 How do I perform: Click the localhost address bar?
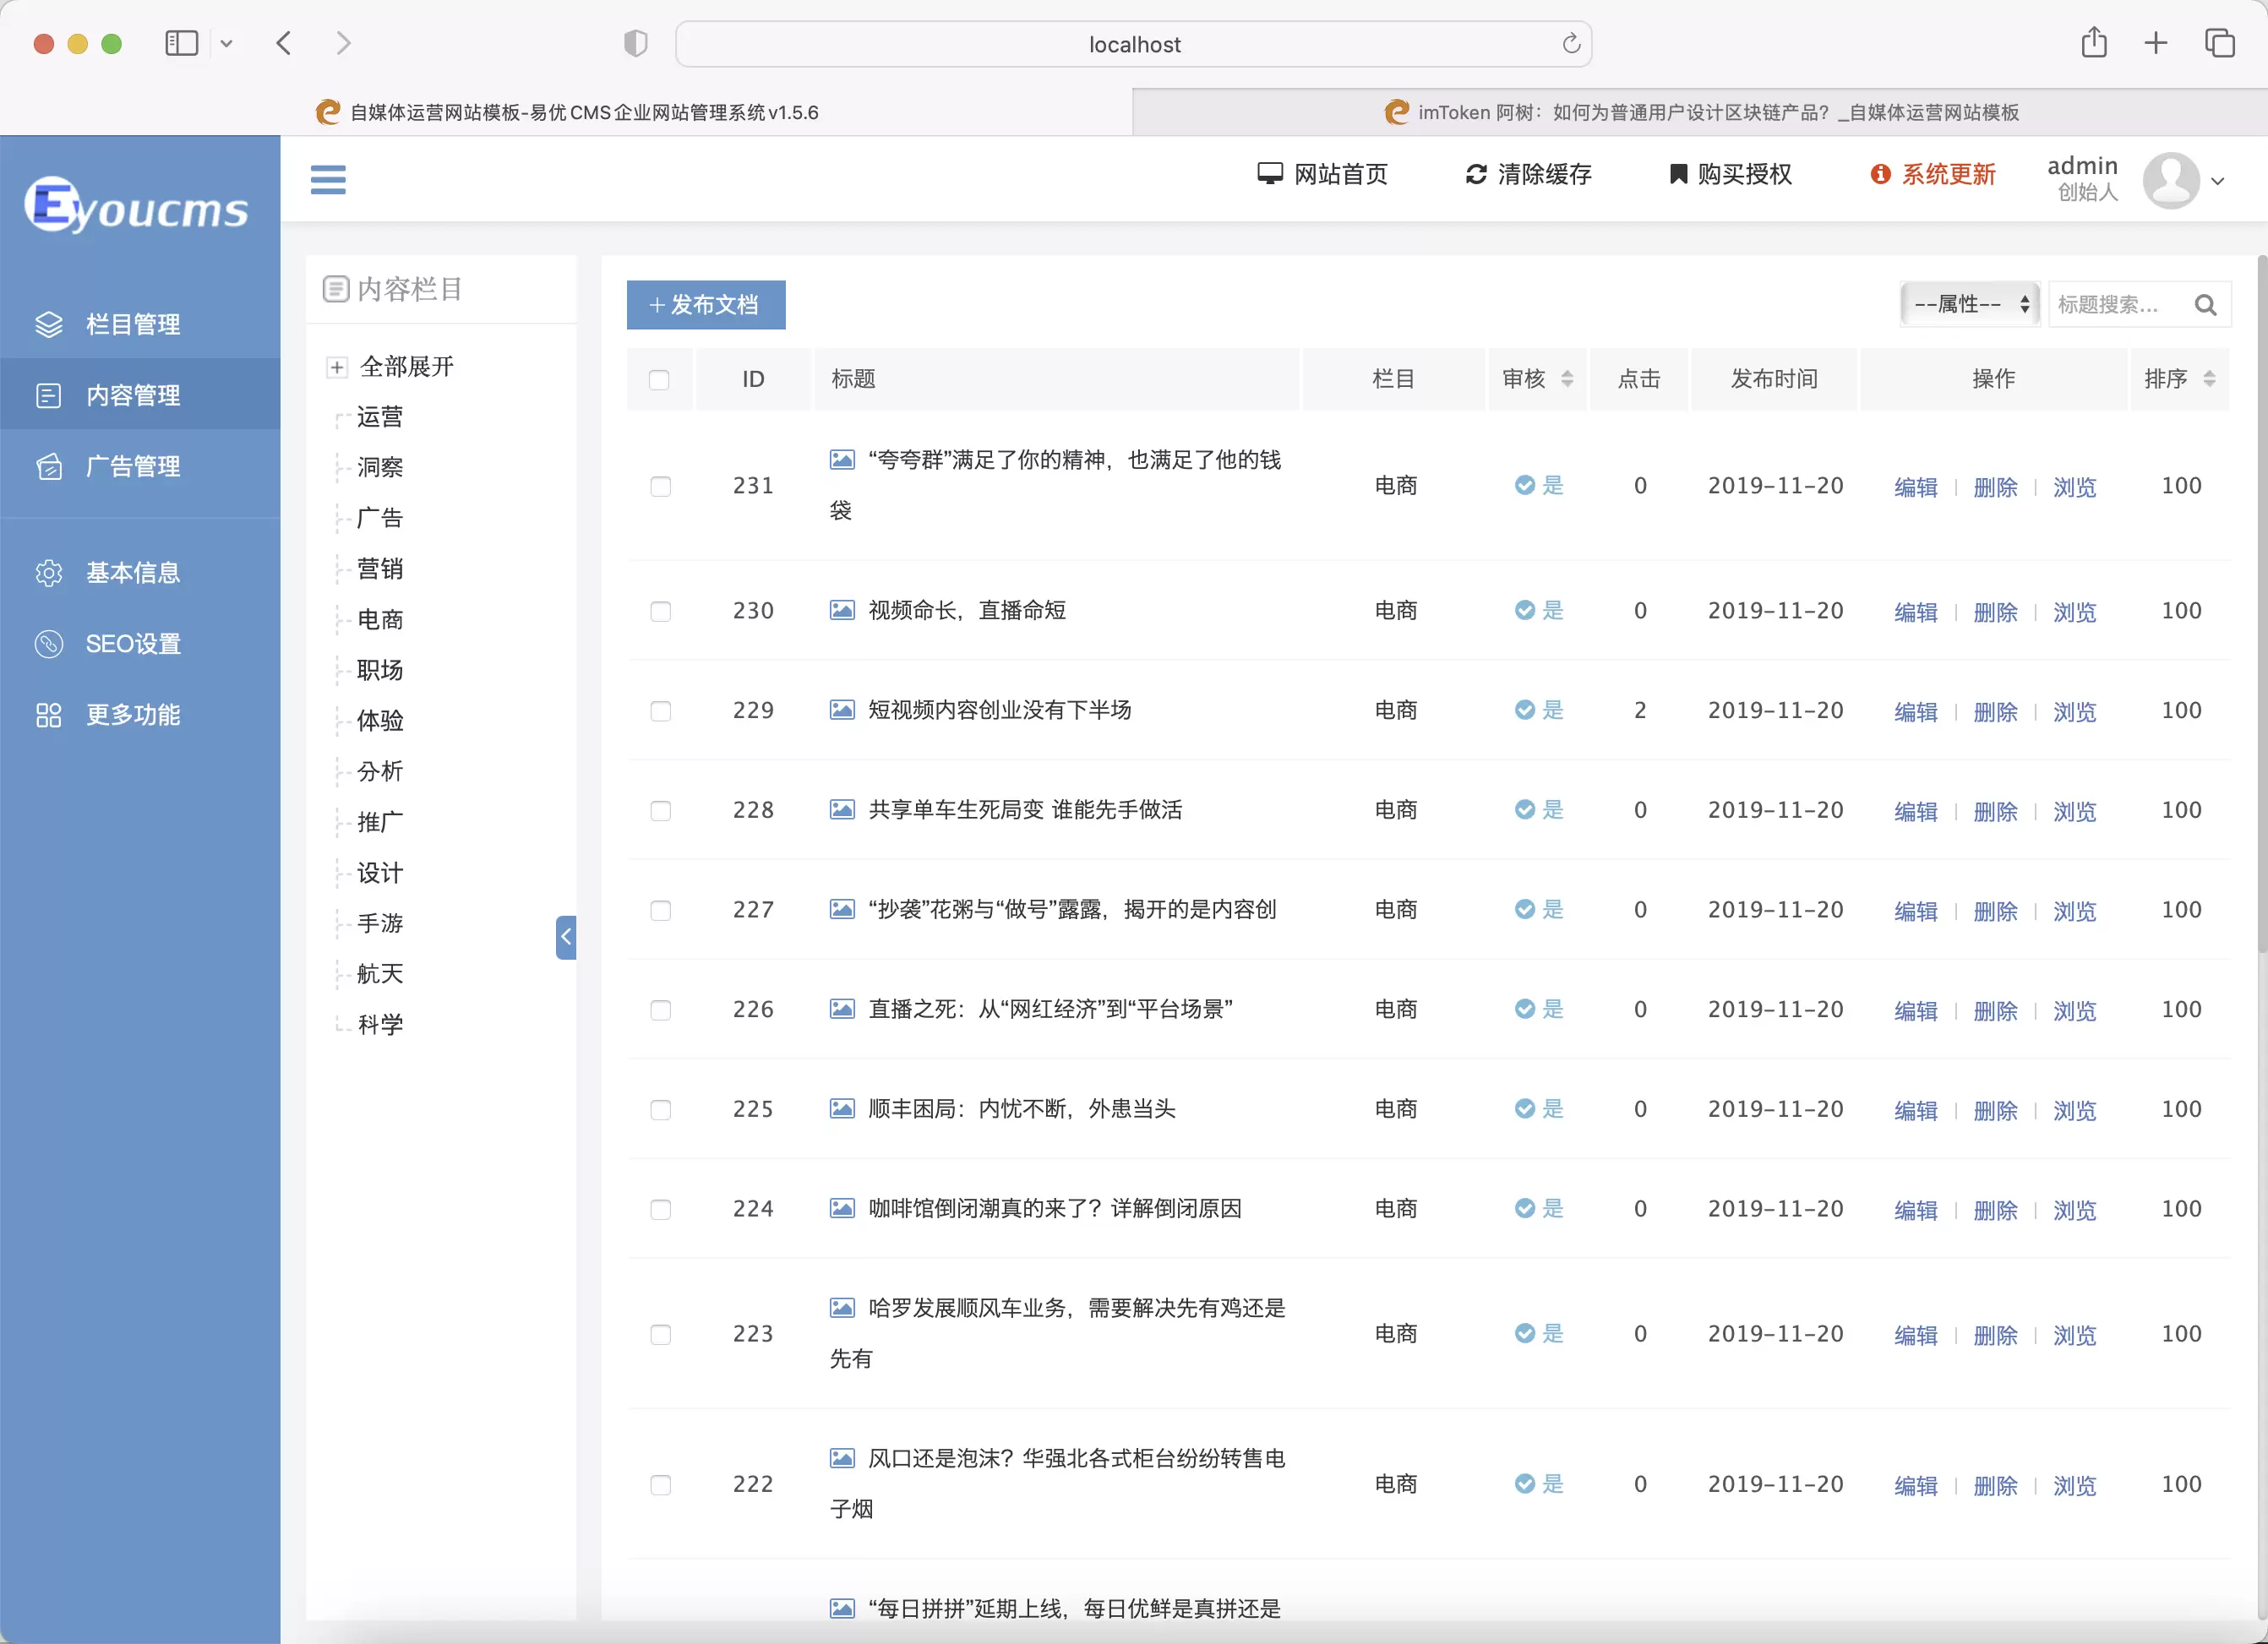click(x=1133, y=44)
